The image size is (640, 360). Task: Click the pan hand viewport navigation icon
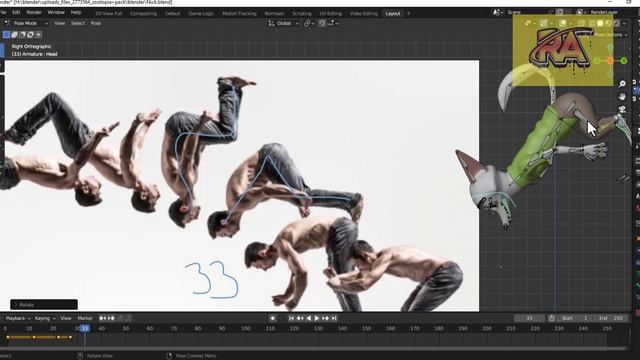pyautogui.click(x=622, y=97)
